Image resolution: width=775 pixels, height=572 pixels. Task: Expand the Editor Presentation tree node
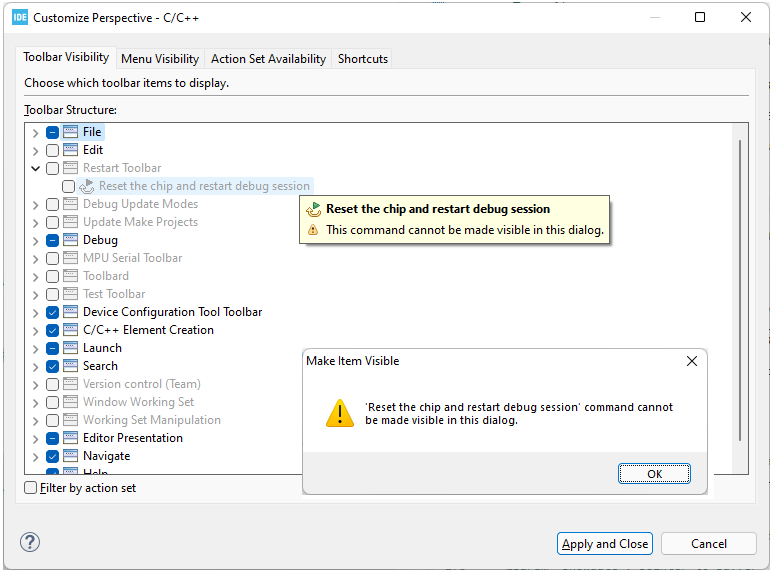click(x=36, y=438)
